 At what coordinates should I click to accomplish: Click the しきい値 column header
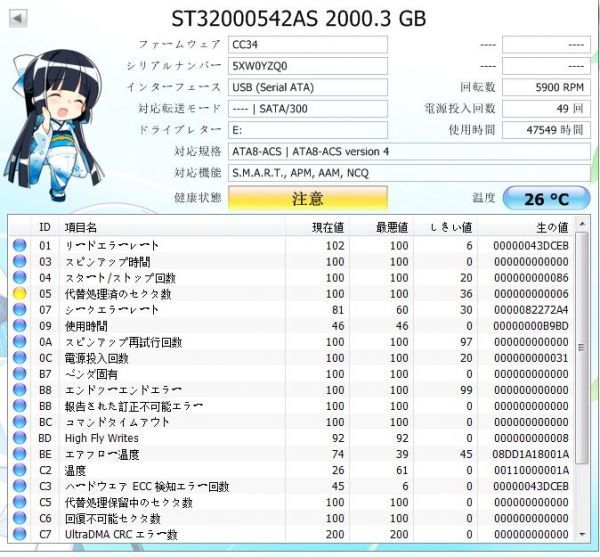[x=445, y=227]
